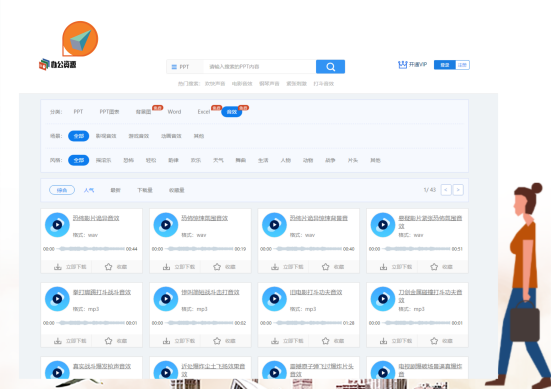The image size is (551, 390).
Task: Play the sound effect lasting 00:19
Action: tap(166, 225)
